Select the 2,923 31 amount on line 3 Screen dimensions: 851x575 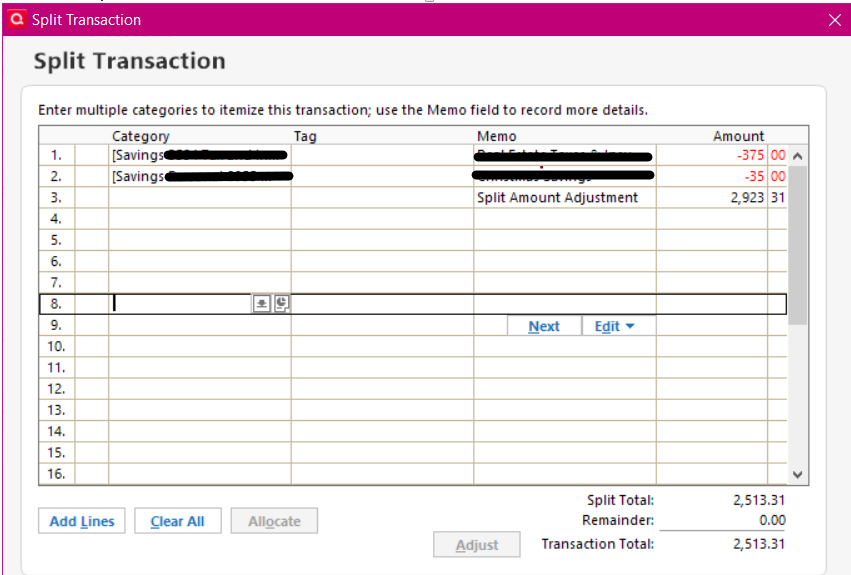click(x=758, y=198)
